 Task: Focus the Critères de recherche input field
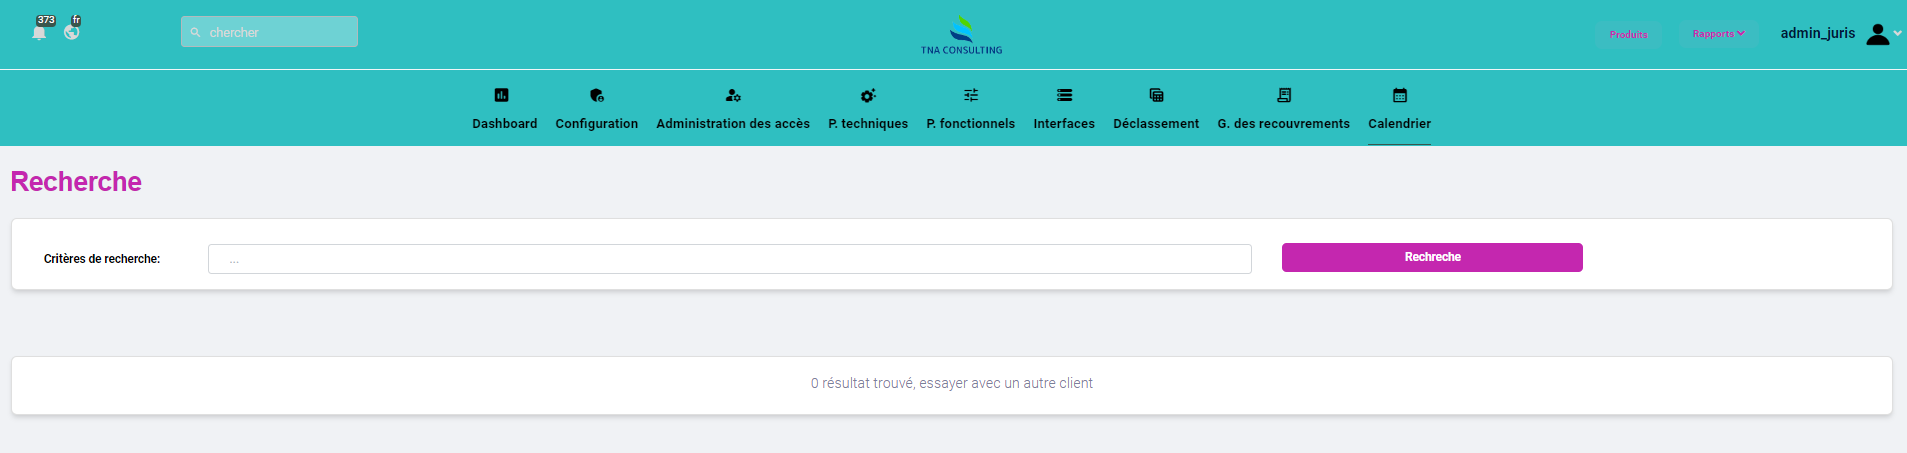pos(729,259)
